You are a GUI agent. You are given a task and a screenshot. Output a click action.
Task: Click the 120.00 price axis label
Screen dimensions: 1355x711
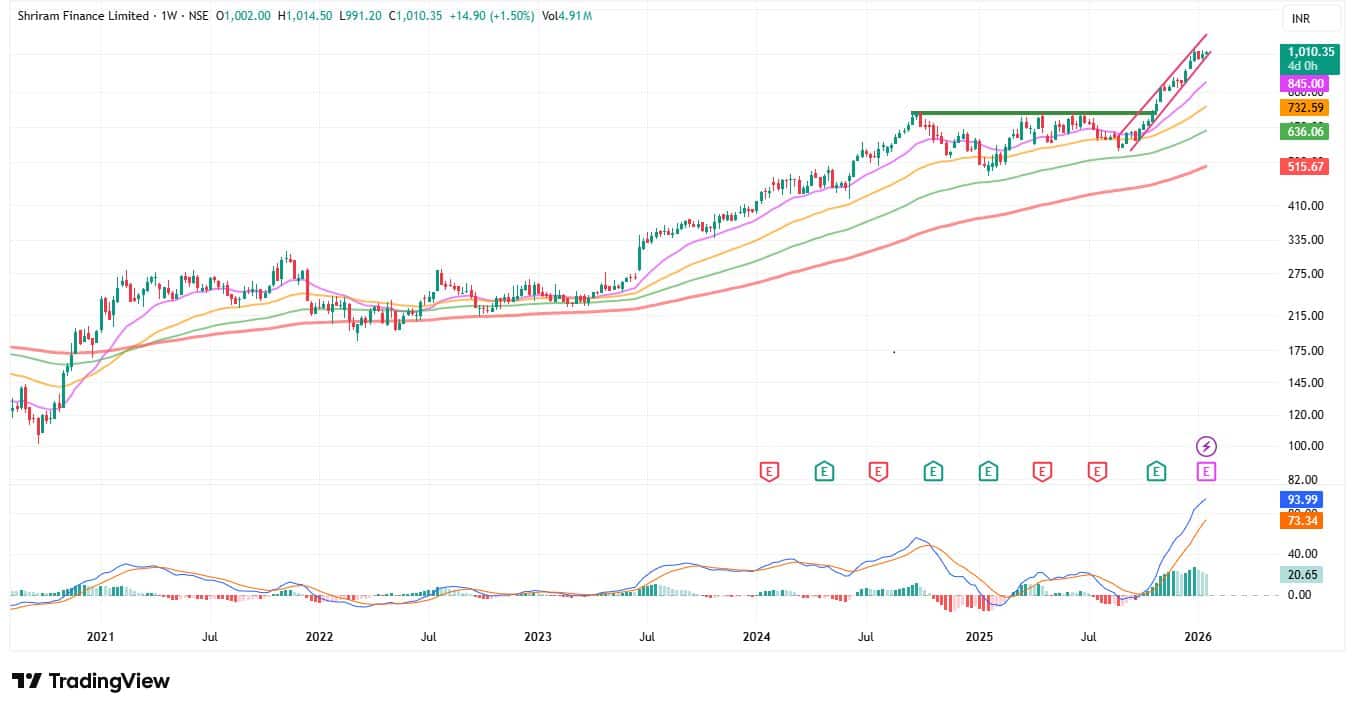pyautogui.click(x=1306, y=415)
